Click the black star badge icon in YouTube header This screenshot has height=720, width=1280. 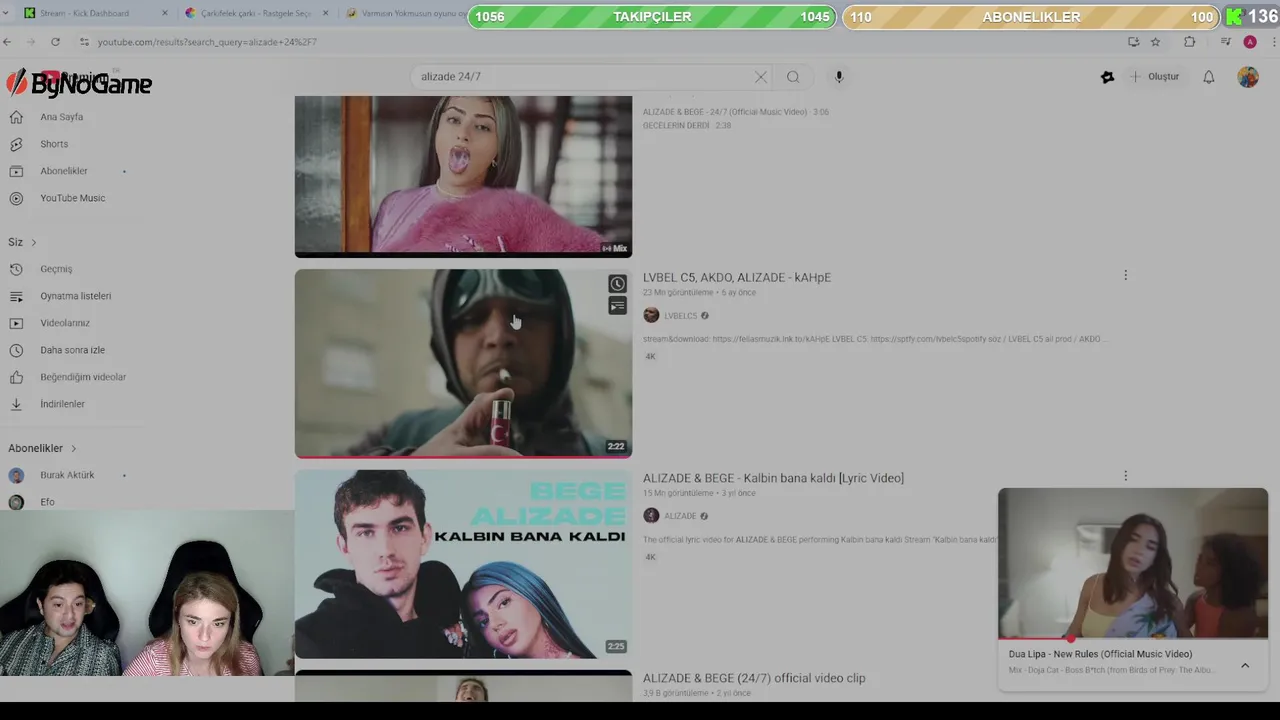click(x=1107, y=77)
